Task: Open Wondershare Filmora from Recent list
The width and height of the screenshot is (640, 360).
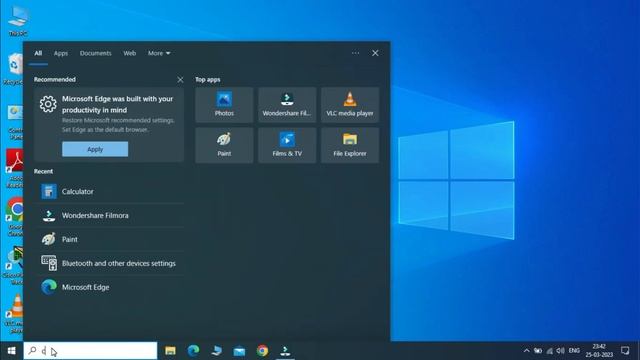Action: 109,216
